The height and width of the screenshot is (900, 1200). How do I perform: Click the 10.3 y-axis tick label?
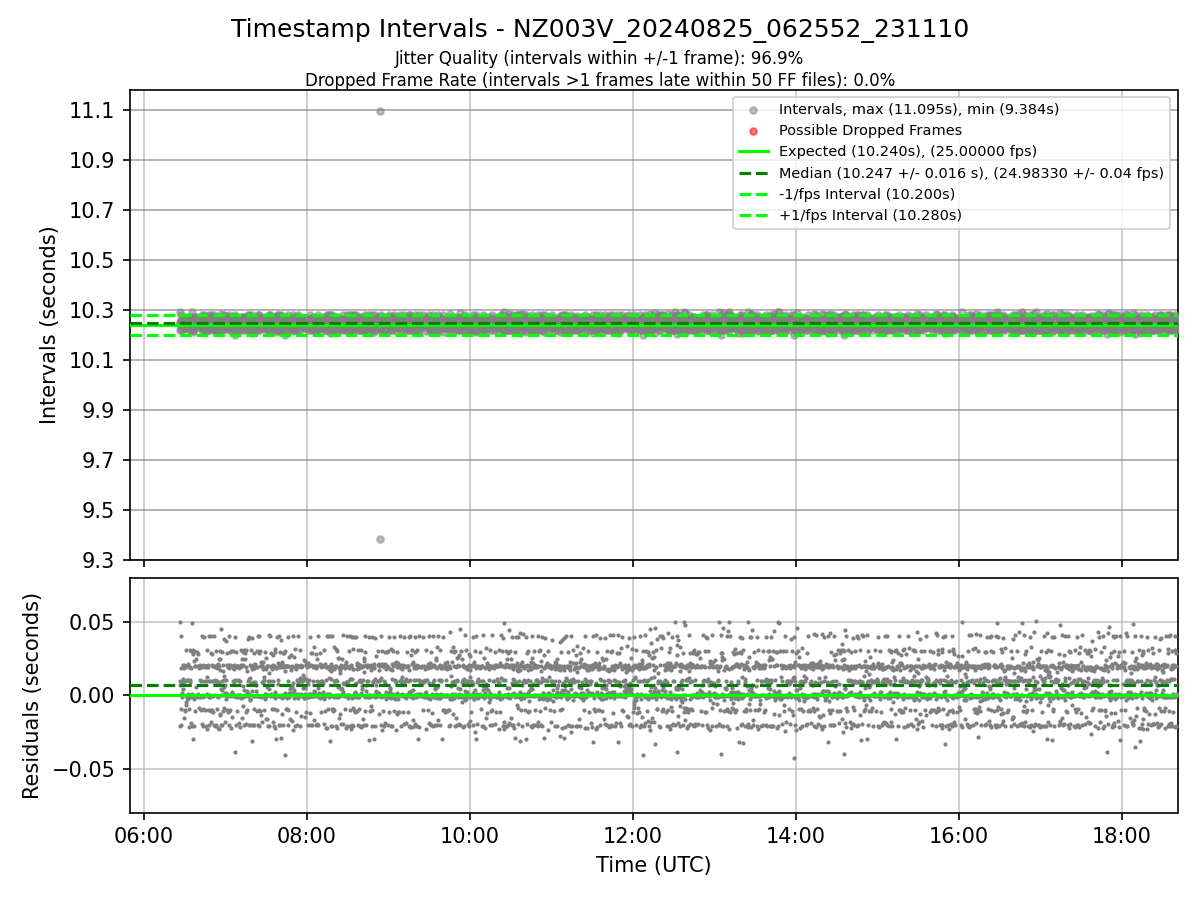tap(90, 310)
